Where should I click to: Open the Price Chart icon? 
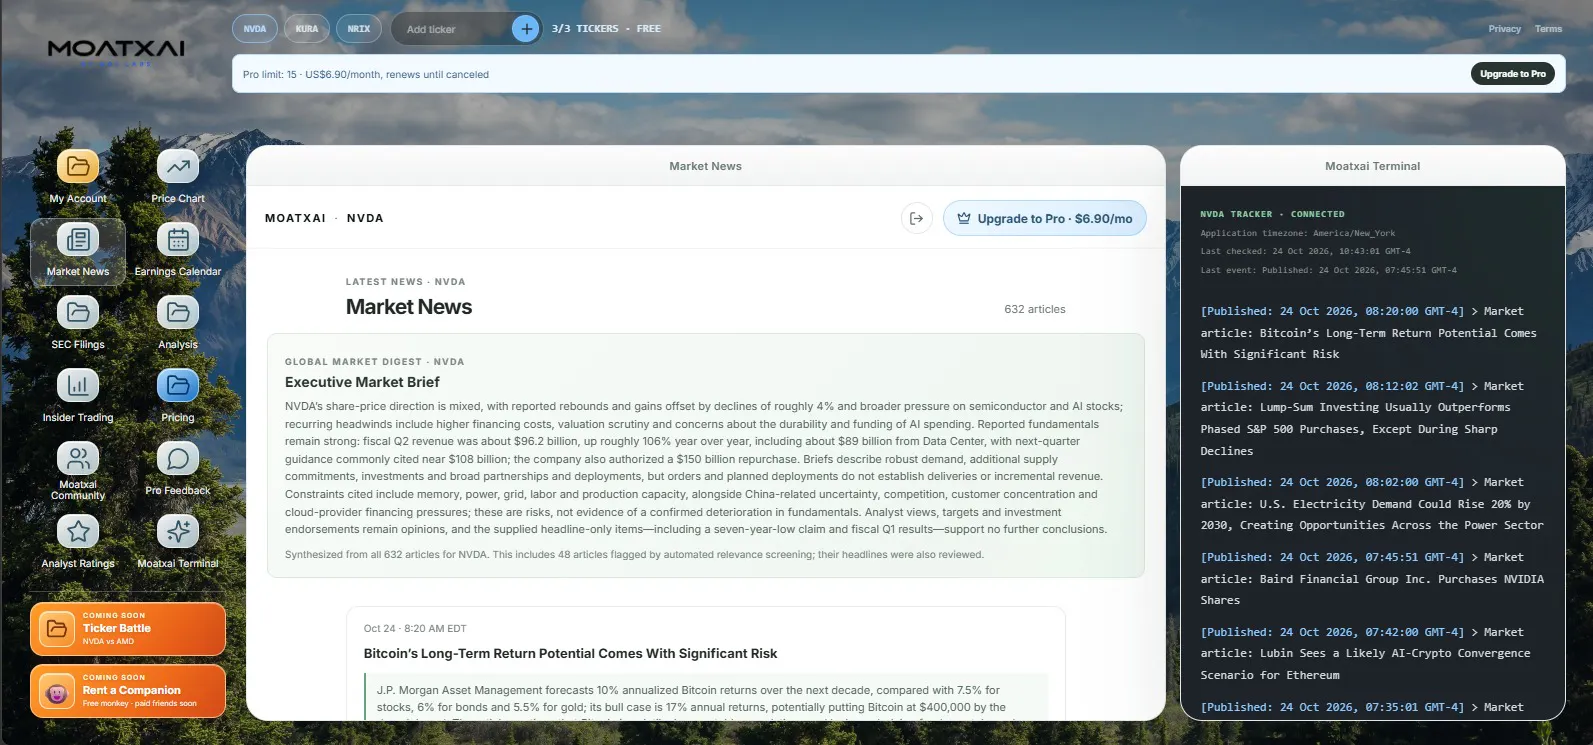[x=178, y=167]
